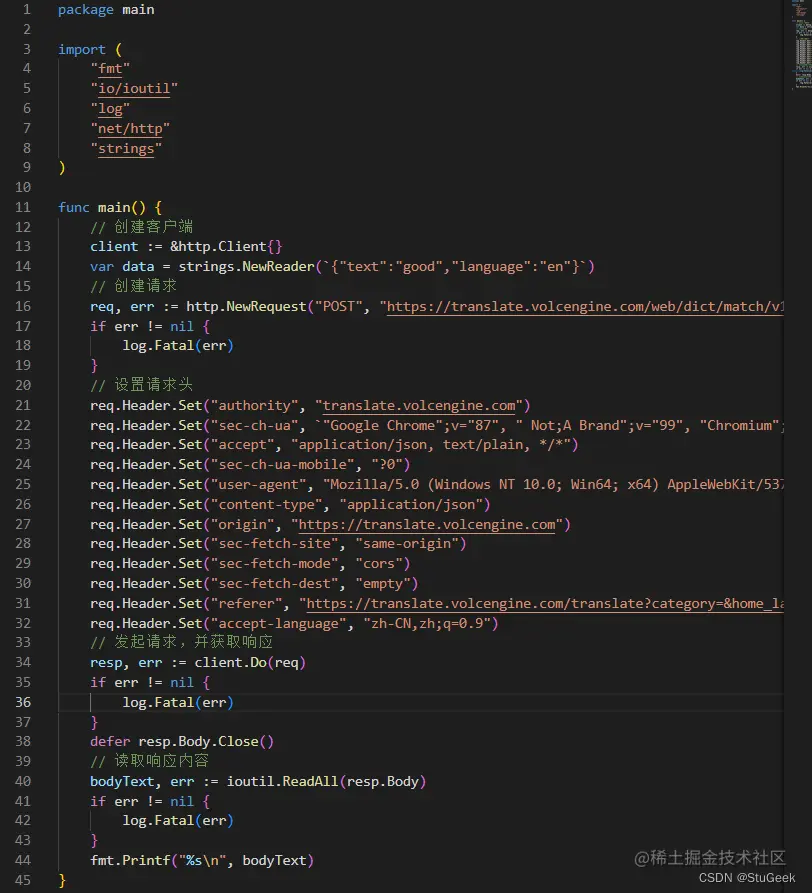Click the comment "// 发起请求，并获取响应"
The width and height of the screenshot is (812, 893).
click(182, 642)
